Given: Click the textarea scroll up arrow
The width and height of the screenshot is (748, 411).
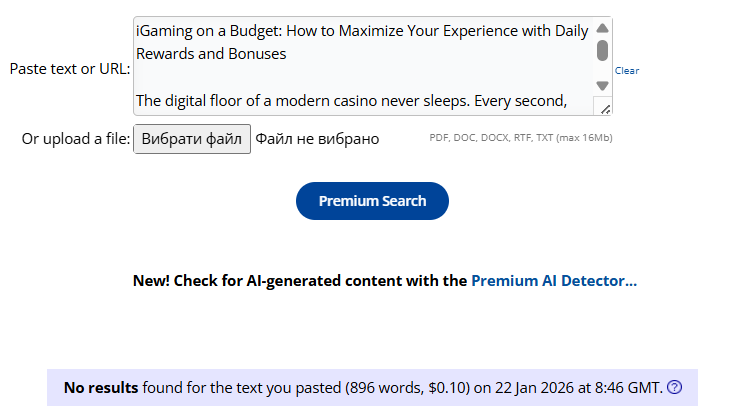Looking at the screenshot, I should (x=602, y=28).
